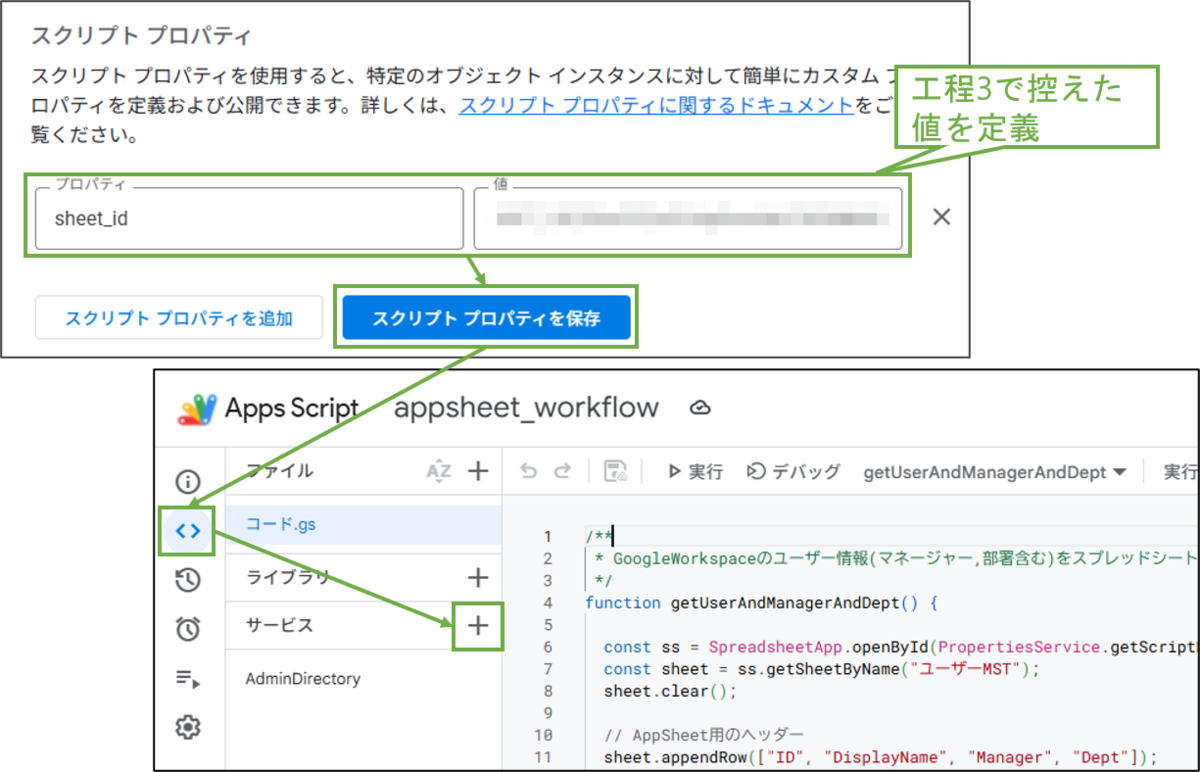The image size is (1200, 772).
Task: Click the プロパティ field containing sheet_id
Action: click(249, 218)
